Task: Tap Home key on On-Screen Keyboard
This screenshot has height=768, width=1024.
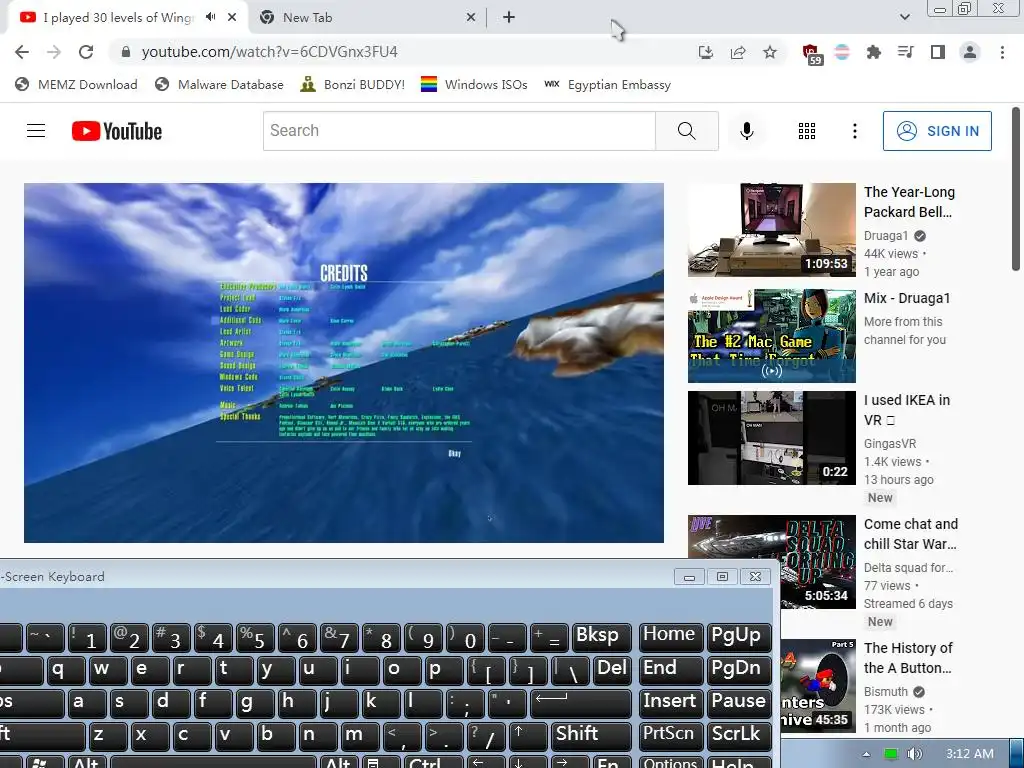Action: pyautogui.click(x=671, y=637)
